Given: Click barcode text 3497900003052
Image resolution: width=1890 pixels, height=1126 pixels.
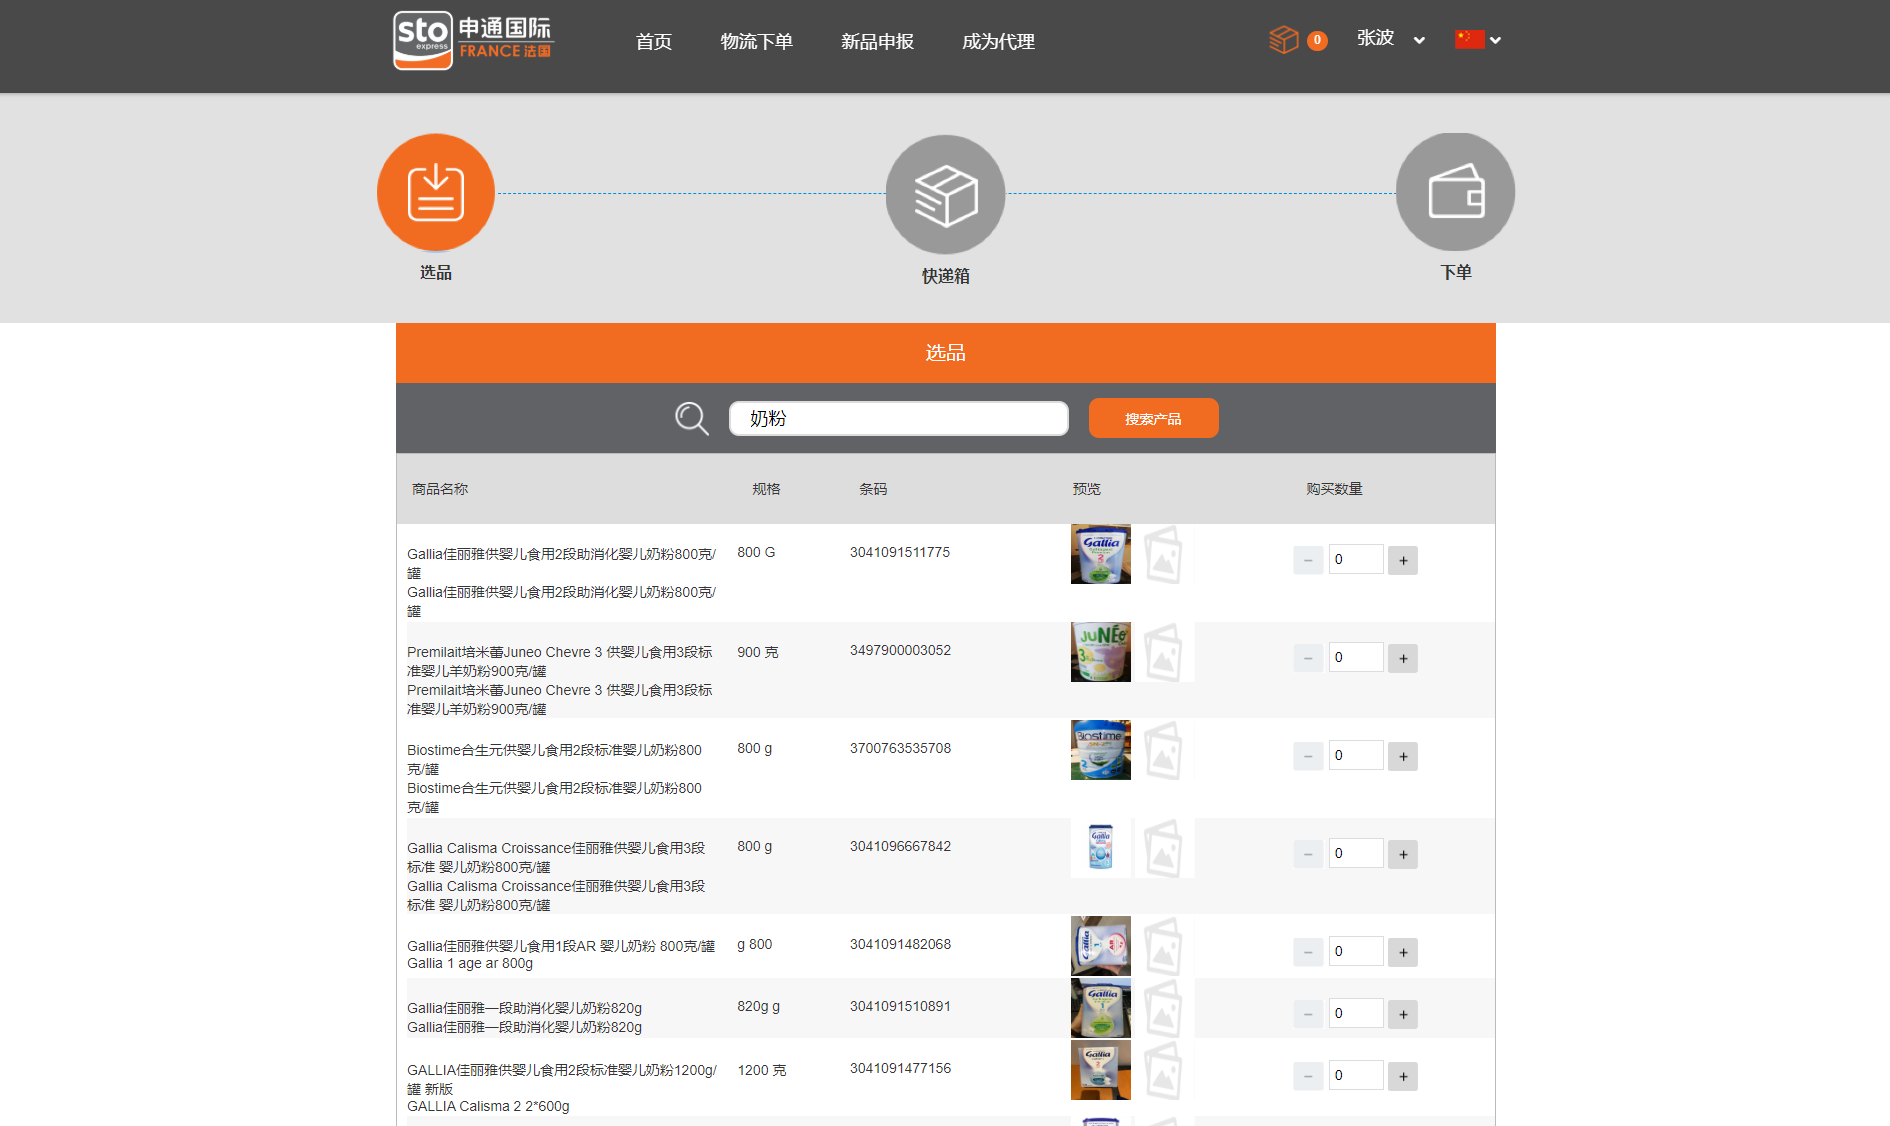Looking at the screenshot, I should [x=900, y=650].
